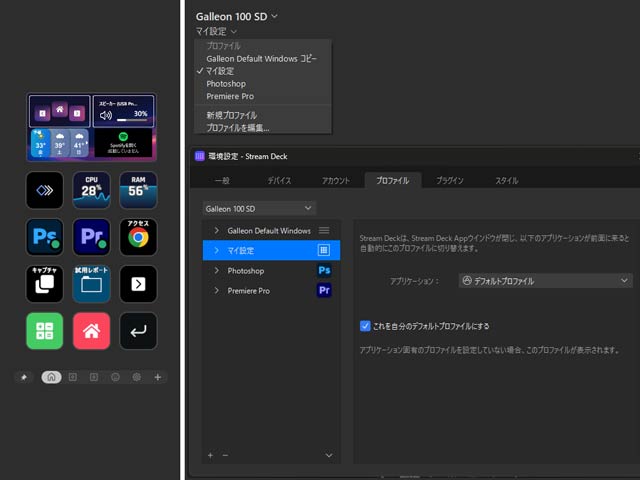Viewport: 640px width, 480px height.
Task: Click the プロファイルを編集 menu entry
Action: (238, 128)
